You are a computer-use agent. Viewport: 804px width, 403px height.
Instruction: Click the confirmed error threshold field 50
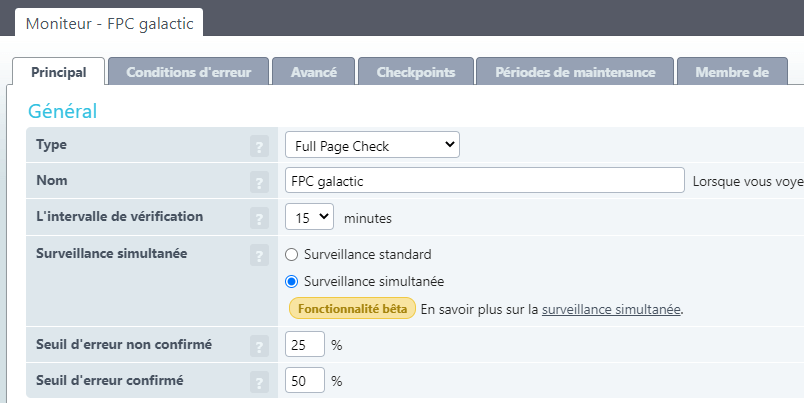[305, 380]
